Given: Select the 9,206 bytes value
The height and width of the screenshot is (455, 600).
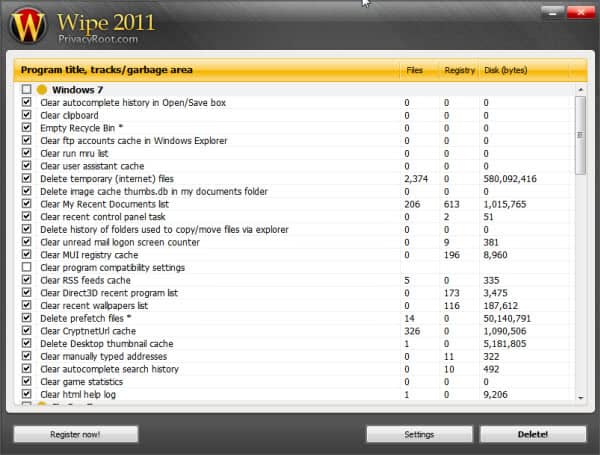Looking at the screenshot, I should coord(495,395).
